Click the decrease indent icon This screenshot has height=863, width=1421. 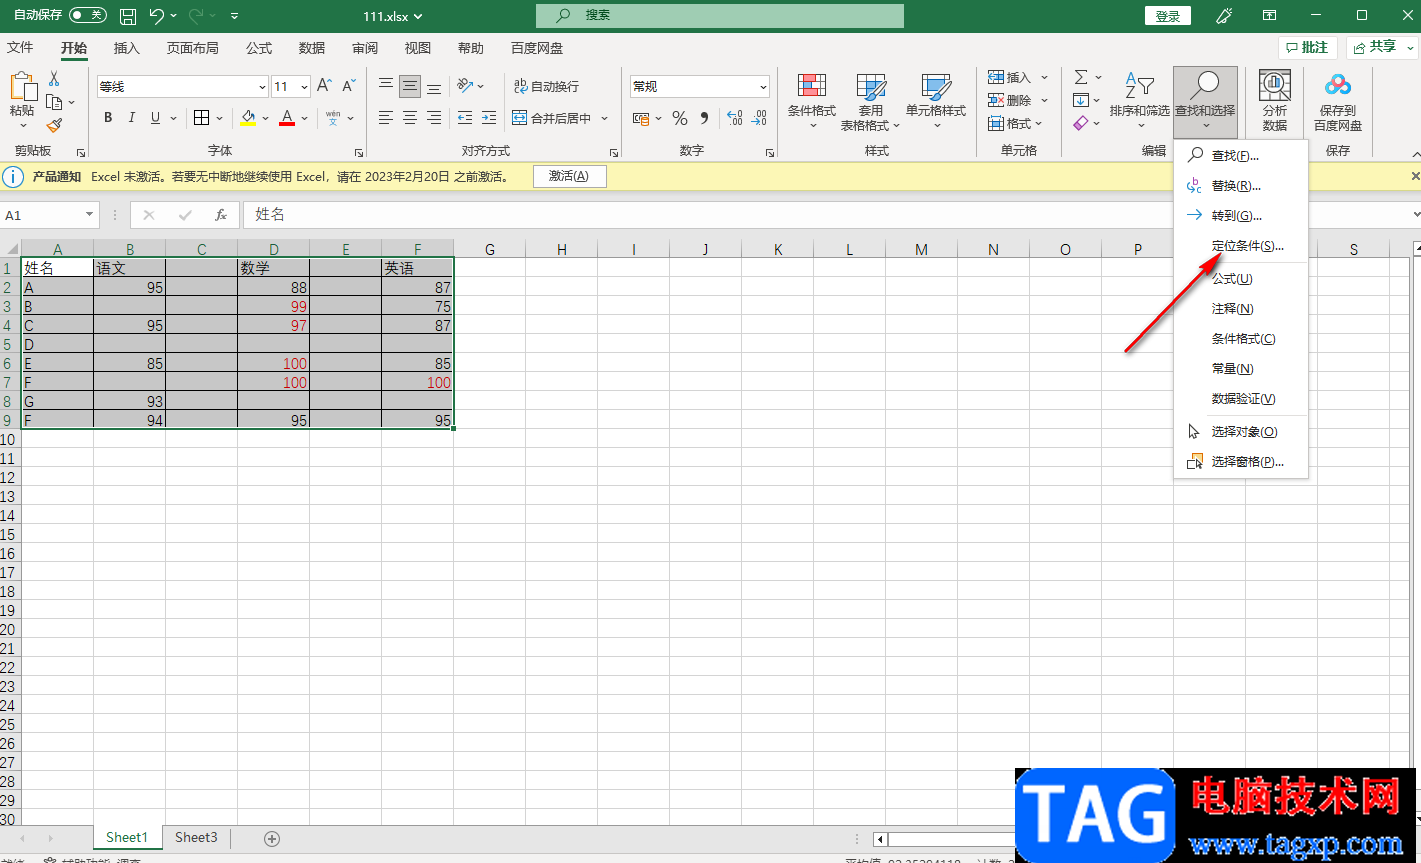coord(465,118)
